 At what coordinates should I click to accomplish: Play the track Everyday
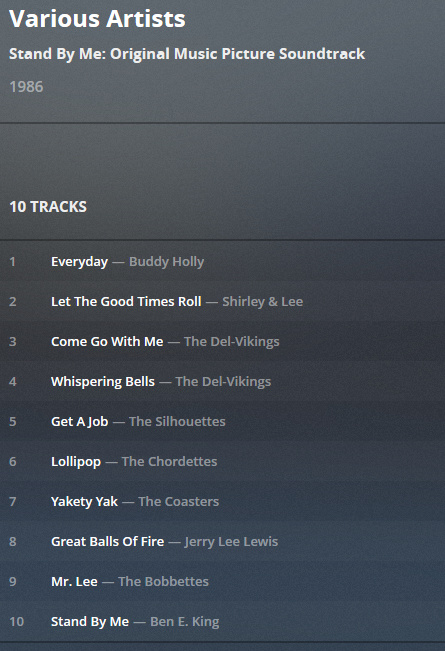coord(79,262)
